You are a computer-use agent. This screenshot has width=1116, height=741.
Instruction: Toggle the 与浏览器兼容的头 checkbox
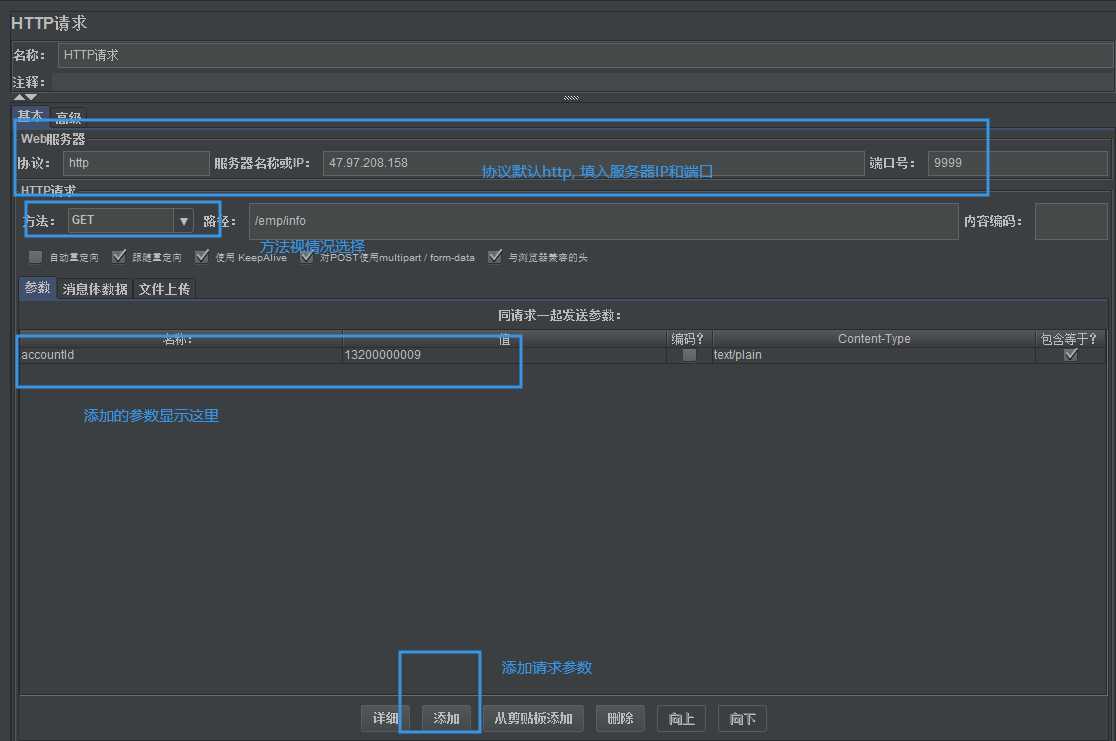click(x=495, y=256)
